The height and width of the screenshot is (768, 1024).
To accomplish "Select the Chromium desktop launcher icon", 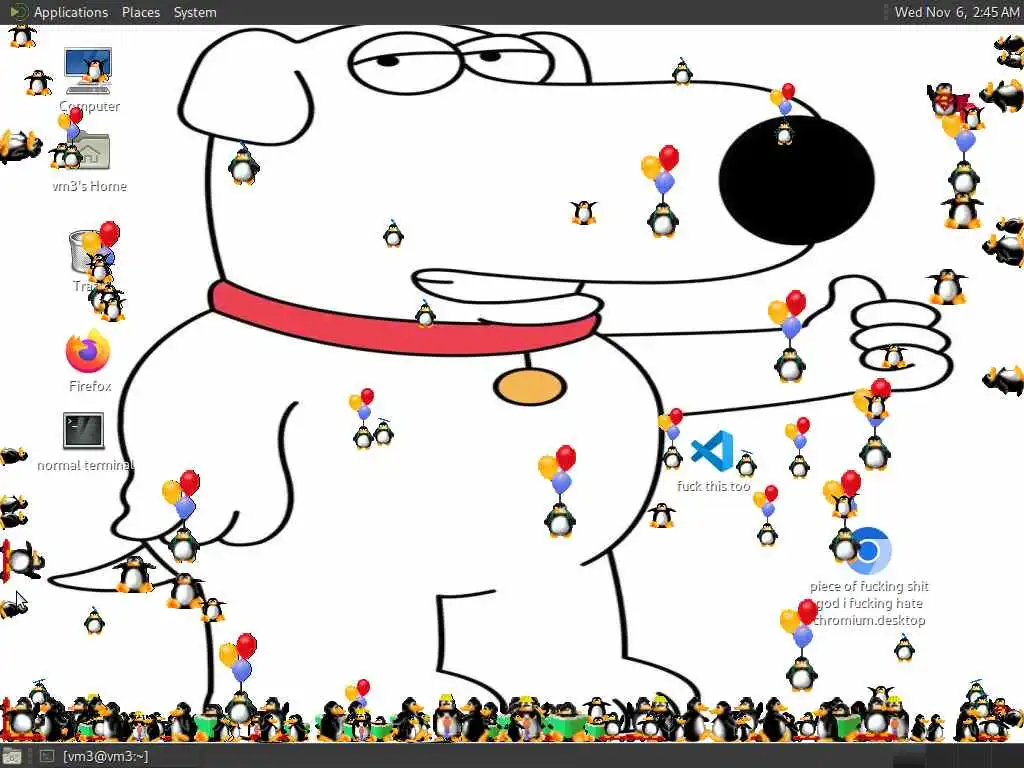I will point(867,551).
